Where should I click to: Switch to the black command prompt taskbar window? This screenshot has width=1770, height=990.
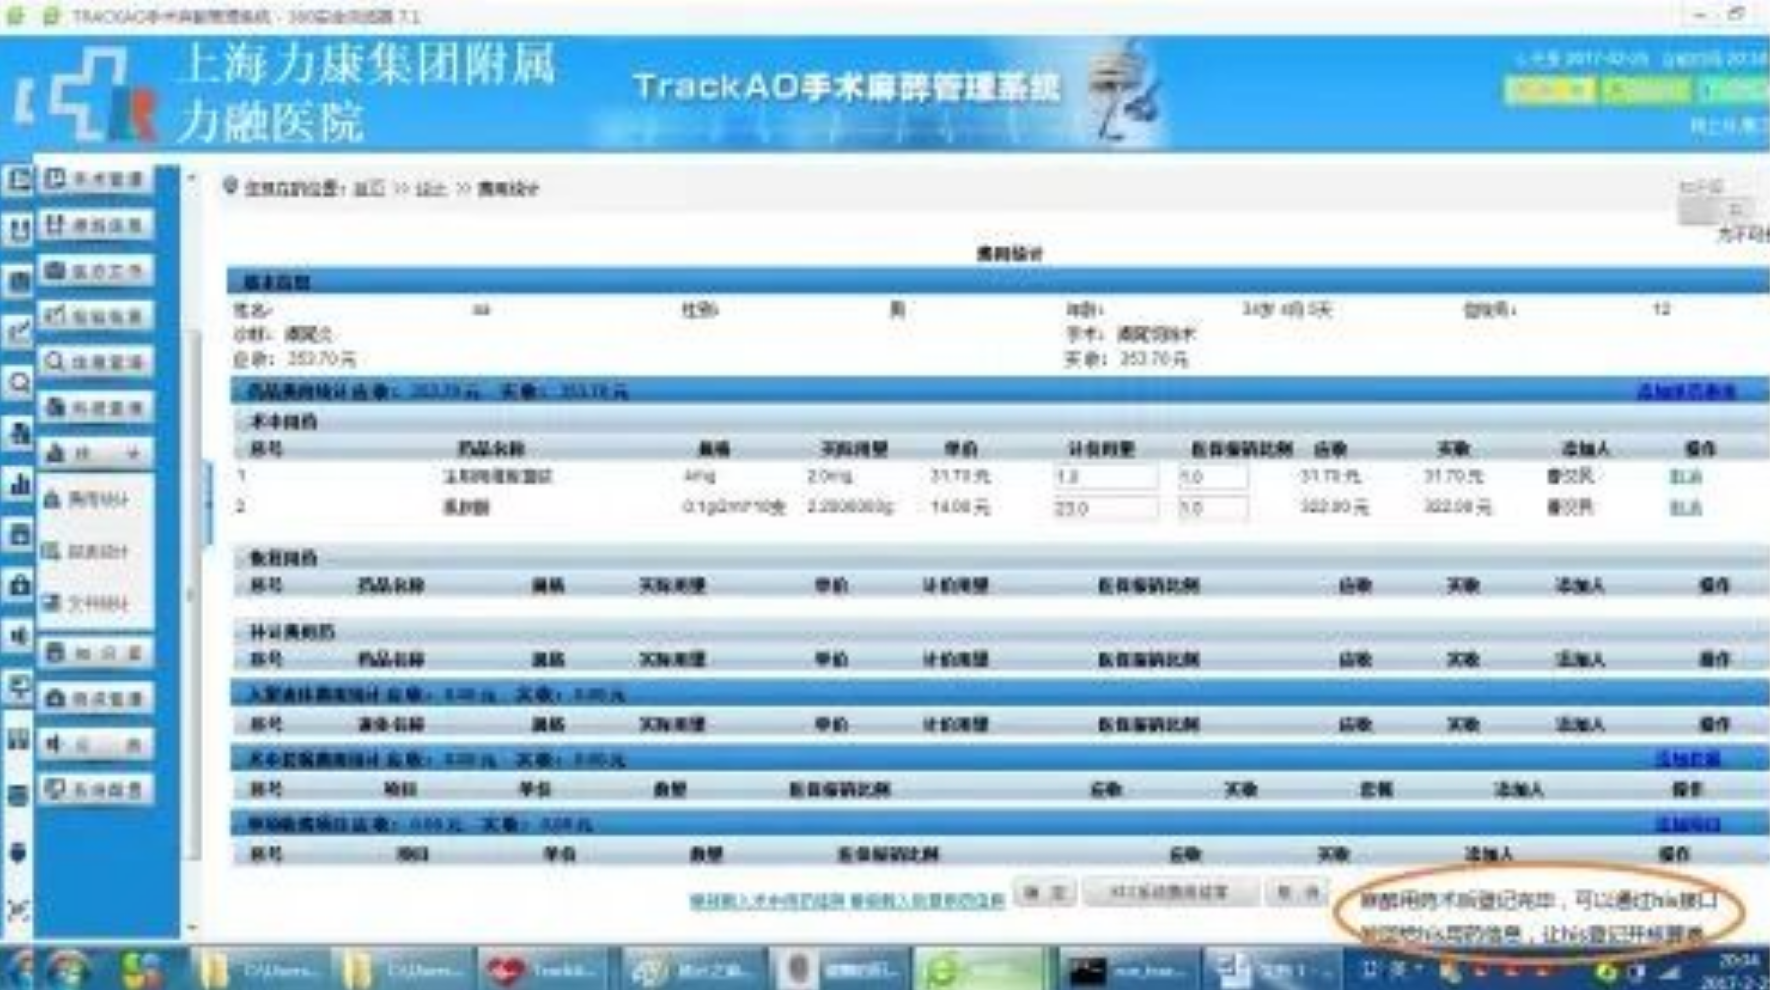click(x=1120, y=969)
